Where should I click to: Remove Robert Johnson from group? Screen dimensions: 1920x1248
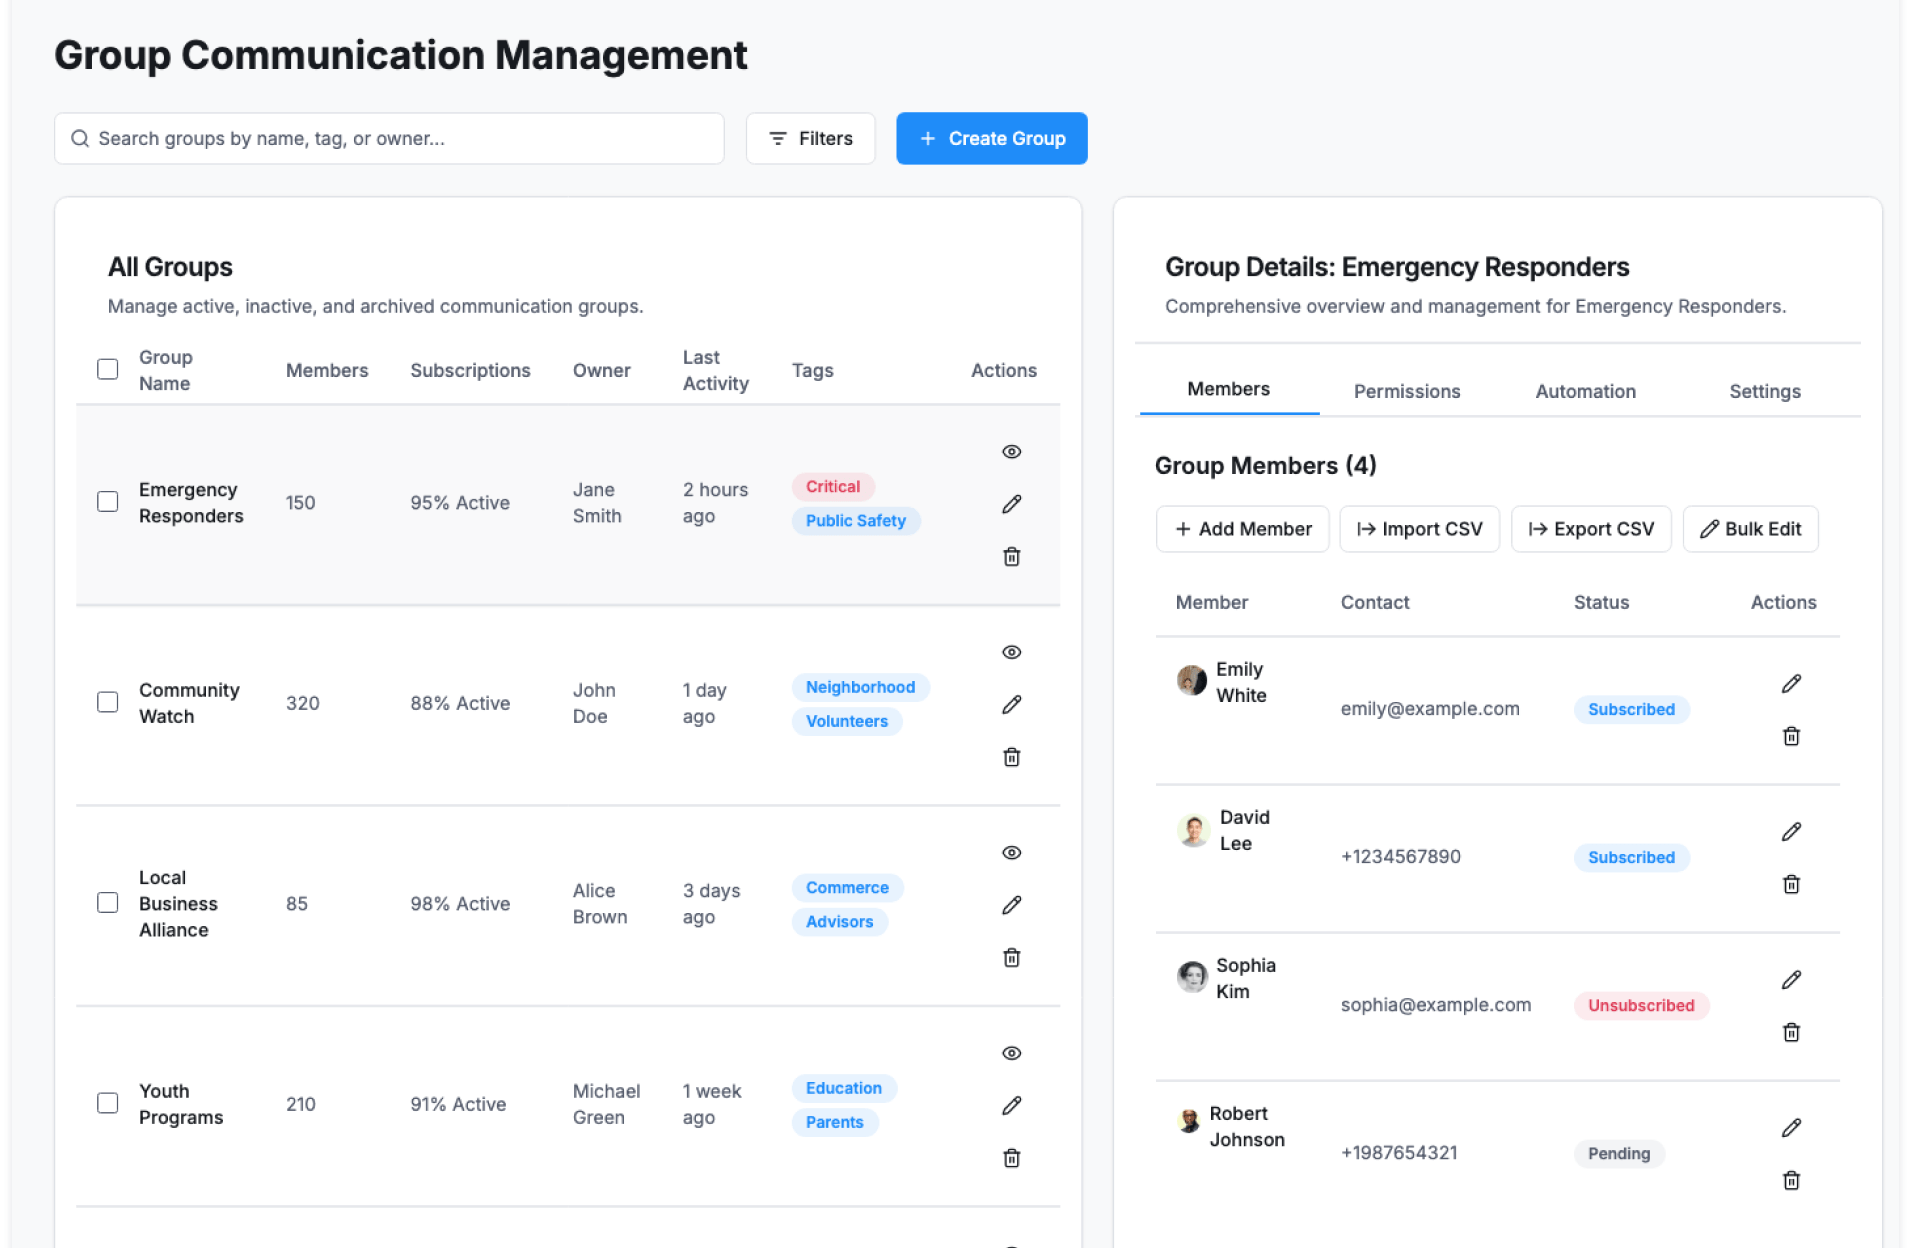pyautogui.click(x=1790, y=1181)
